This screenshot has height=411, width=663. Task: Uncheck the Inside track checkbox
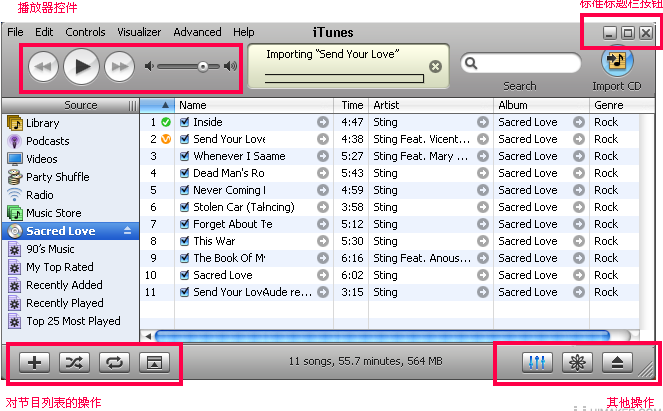click(x=184, y=122)
